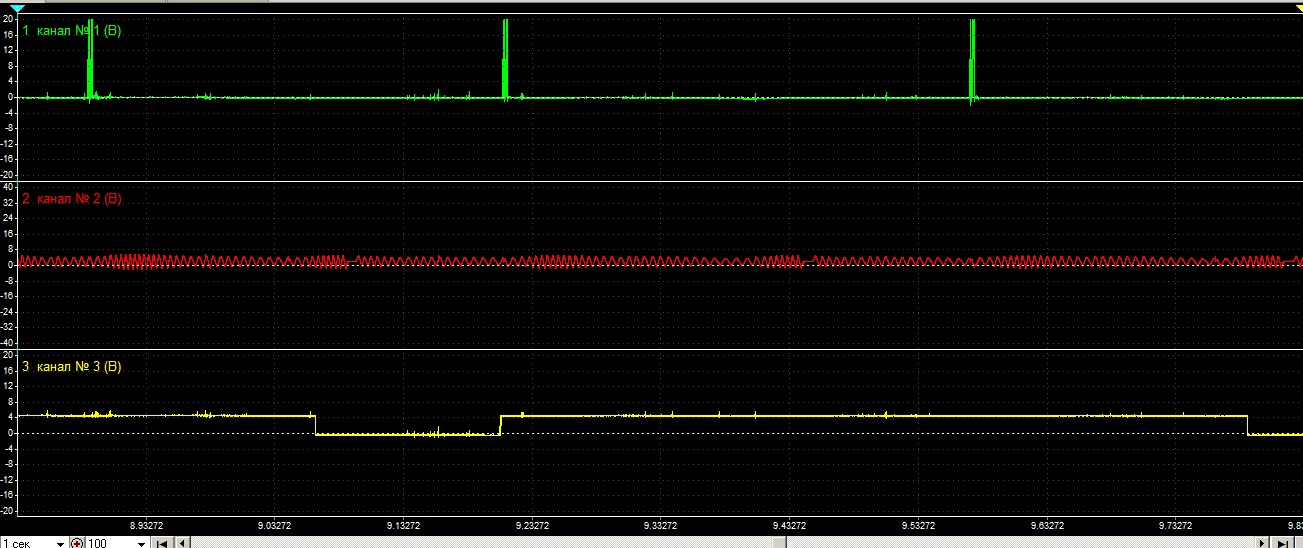
Task: Click the 9.43272 time axis label
Action: click(x=789, y=524)
